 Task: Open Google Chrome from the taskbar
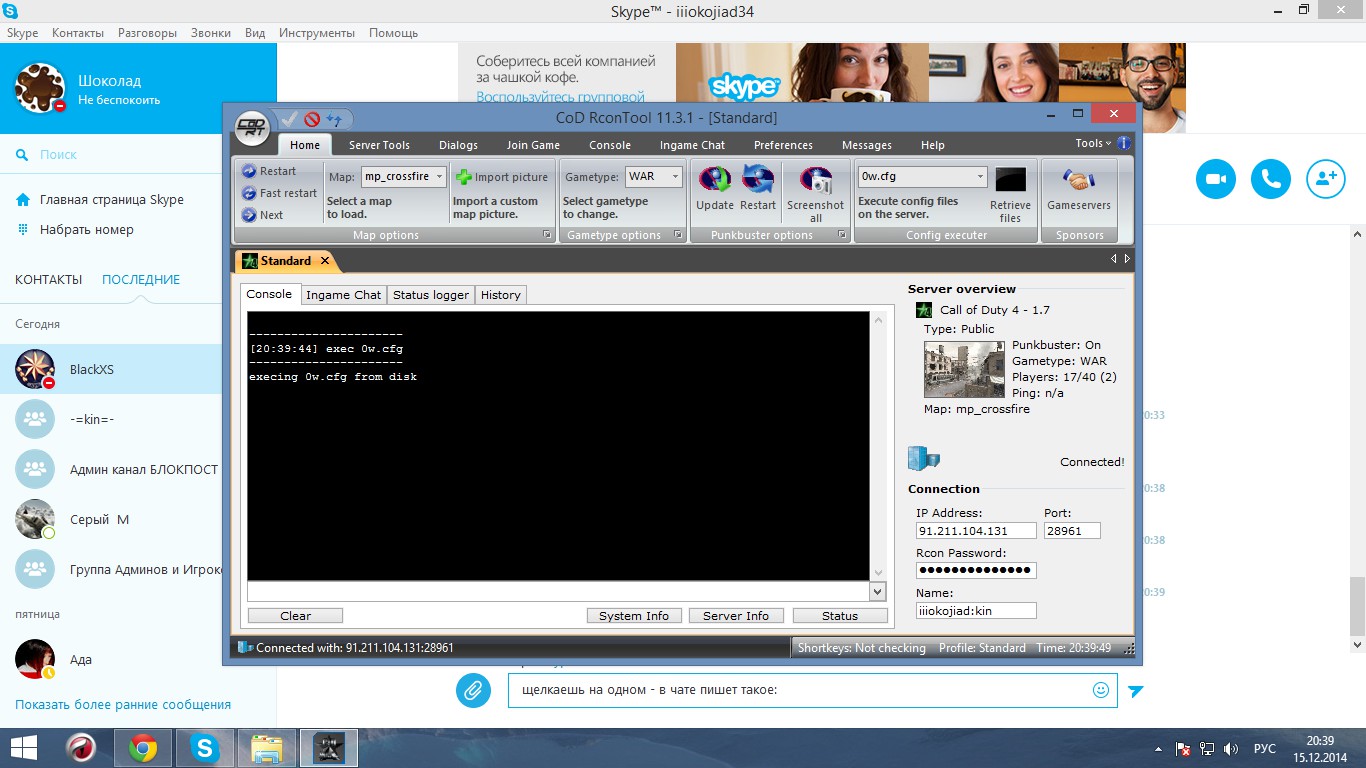pos(143,748)
